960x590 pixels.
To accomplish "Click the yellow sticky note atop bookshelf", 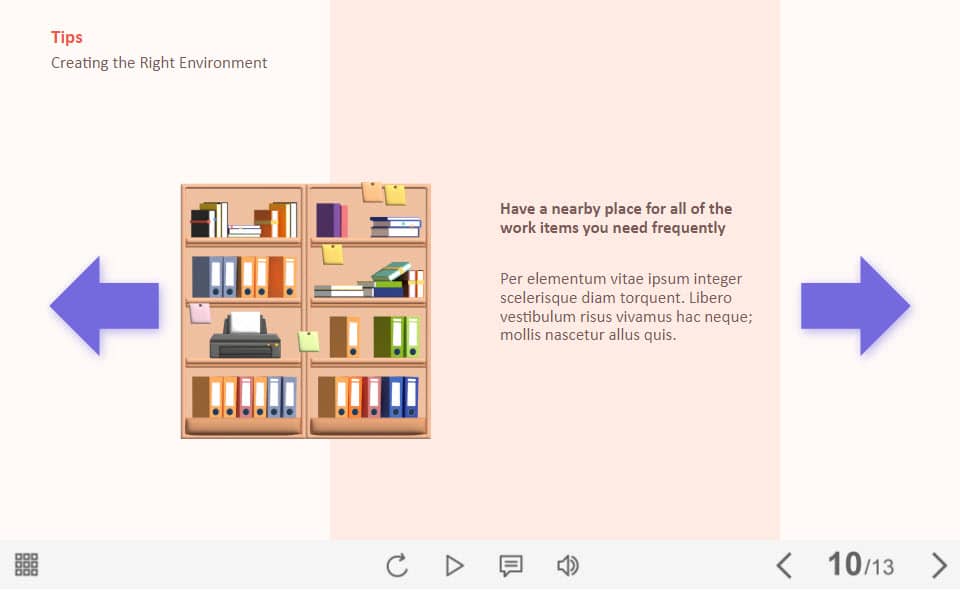I will 395,194.
